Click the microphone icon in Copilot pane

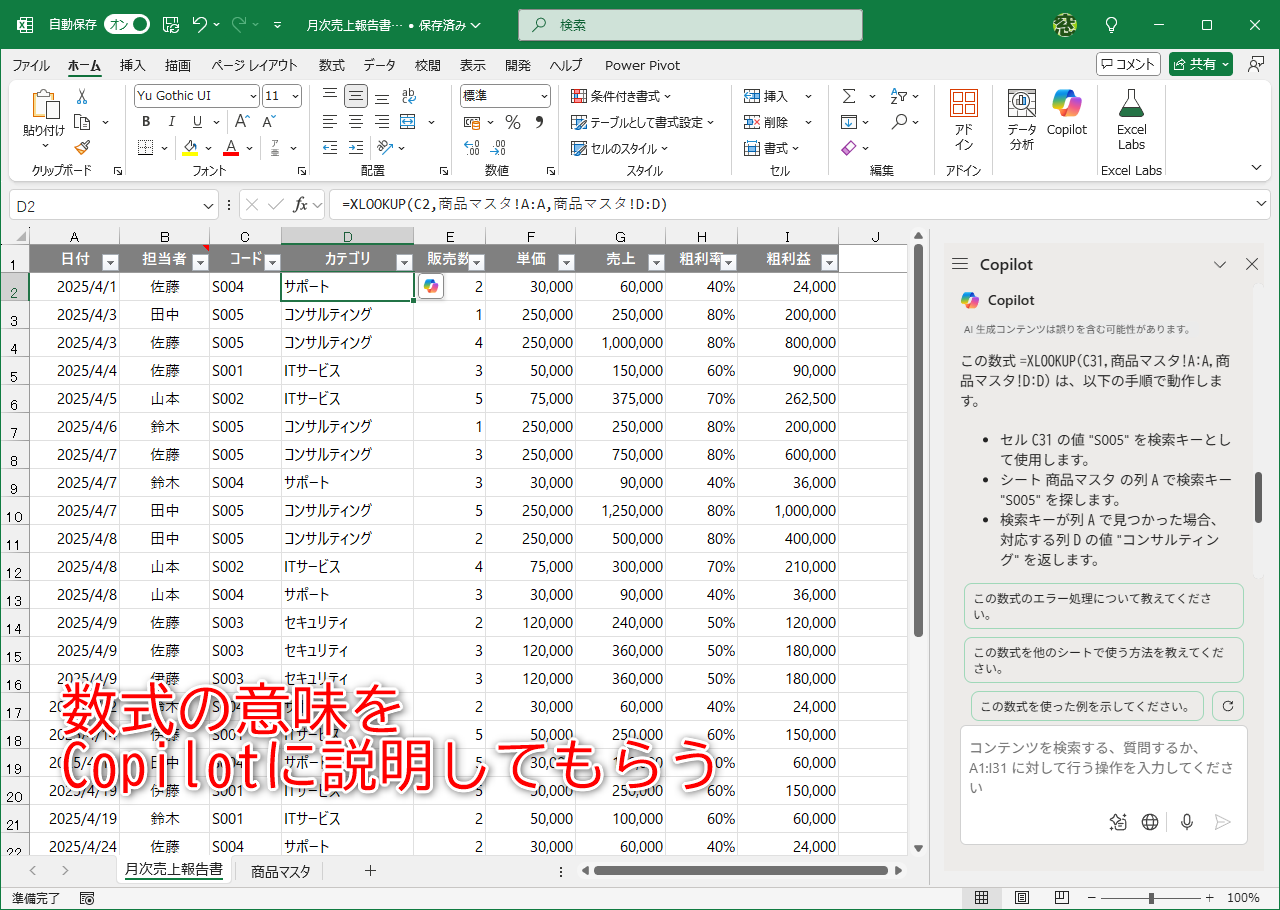(x=1186, y=822)
